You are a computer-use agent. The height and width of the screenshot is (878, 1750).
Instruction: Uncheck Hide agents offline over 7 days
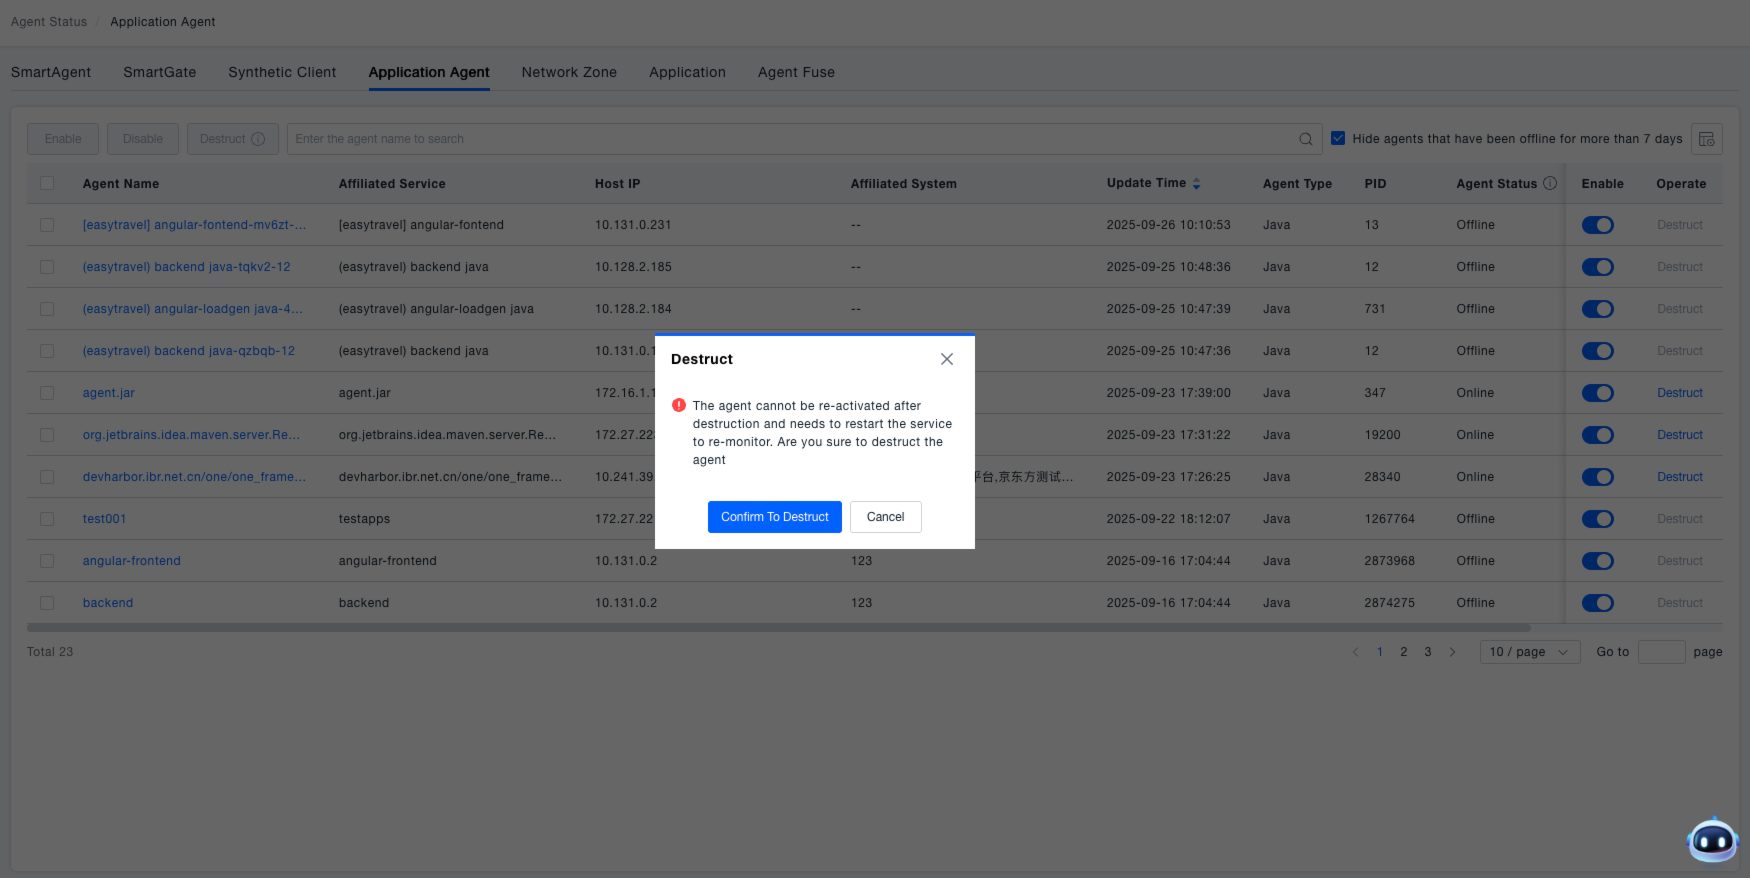[x=1338, y=139]
